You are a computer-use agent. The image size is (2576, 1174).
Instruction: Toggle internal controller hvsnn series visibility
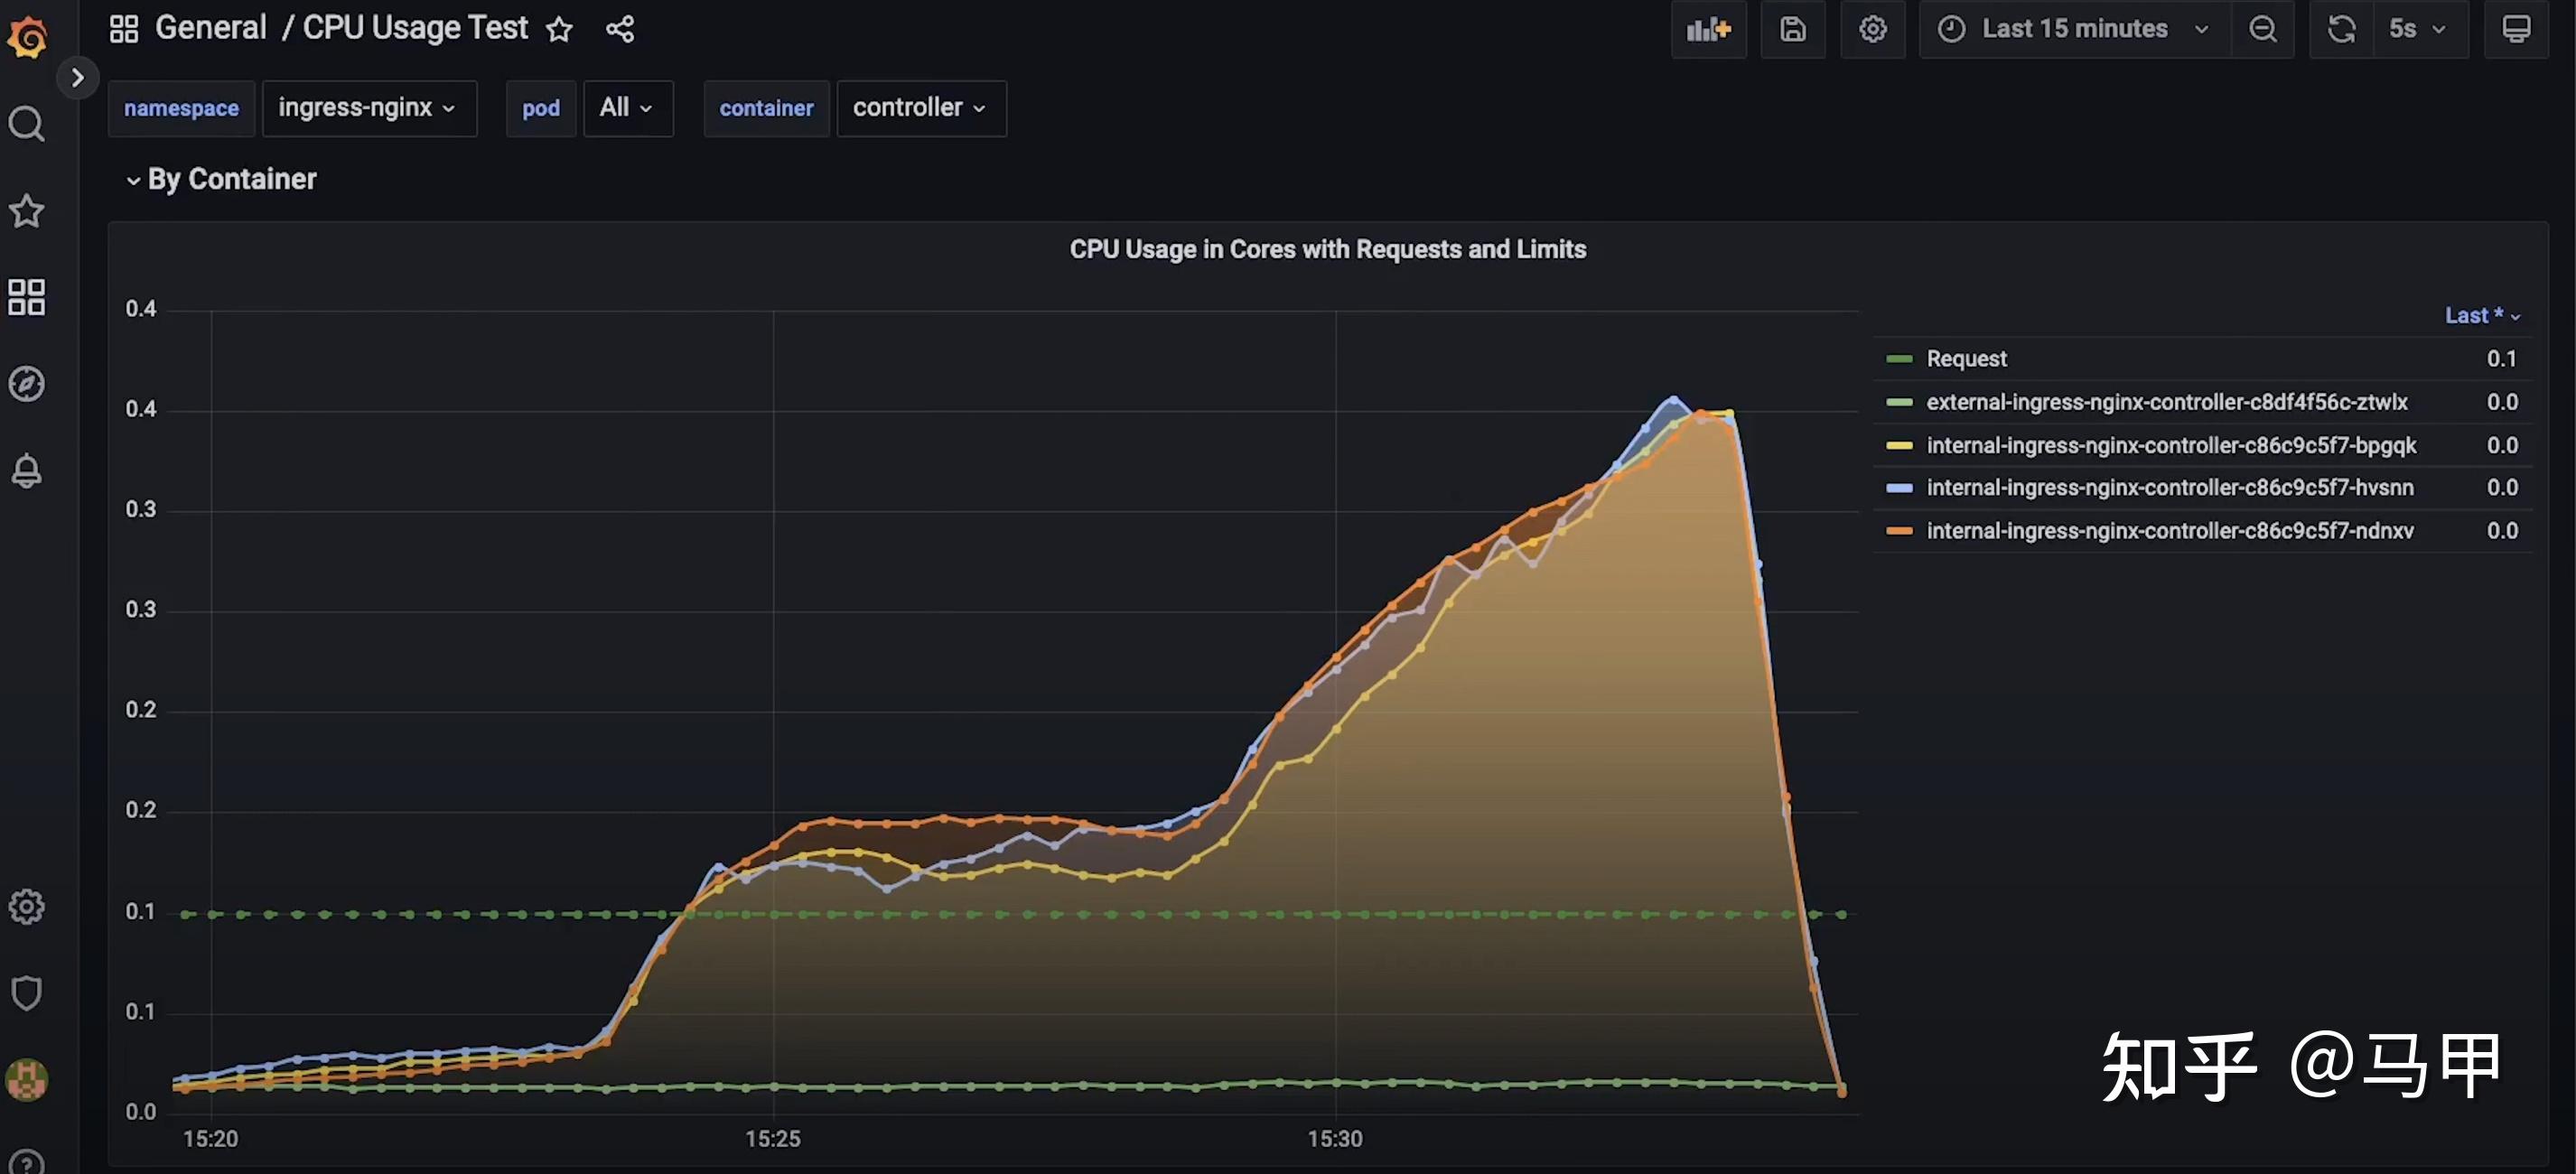coord(2169,488)
